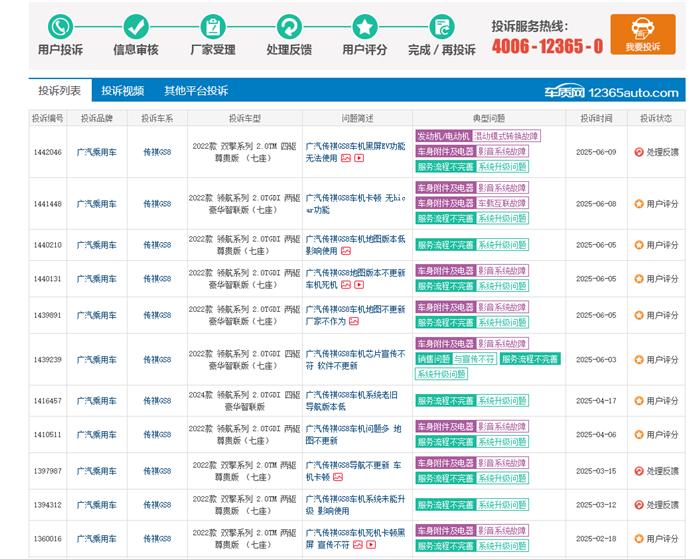This screenshot has height=559, width=700.
Task: Click the 销售问题 tag in row 1439239
Action: 433,359
